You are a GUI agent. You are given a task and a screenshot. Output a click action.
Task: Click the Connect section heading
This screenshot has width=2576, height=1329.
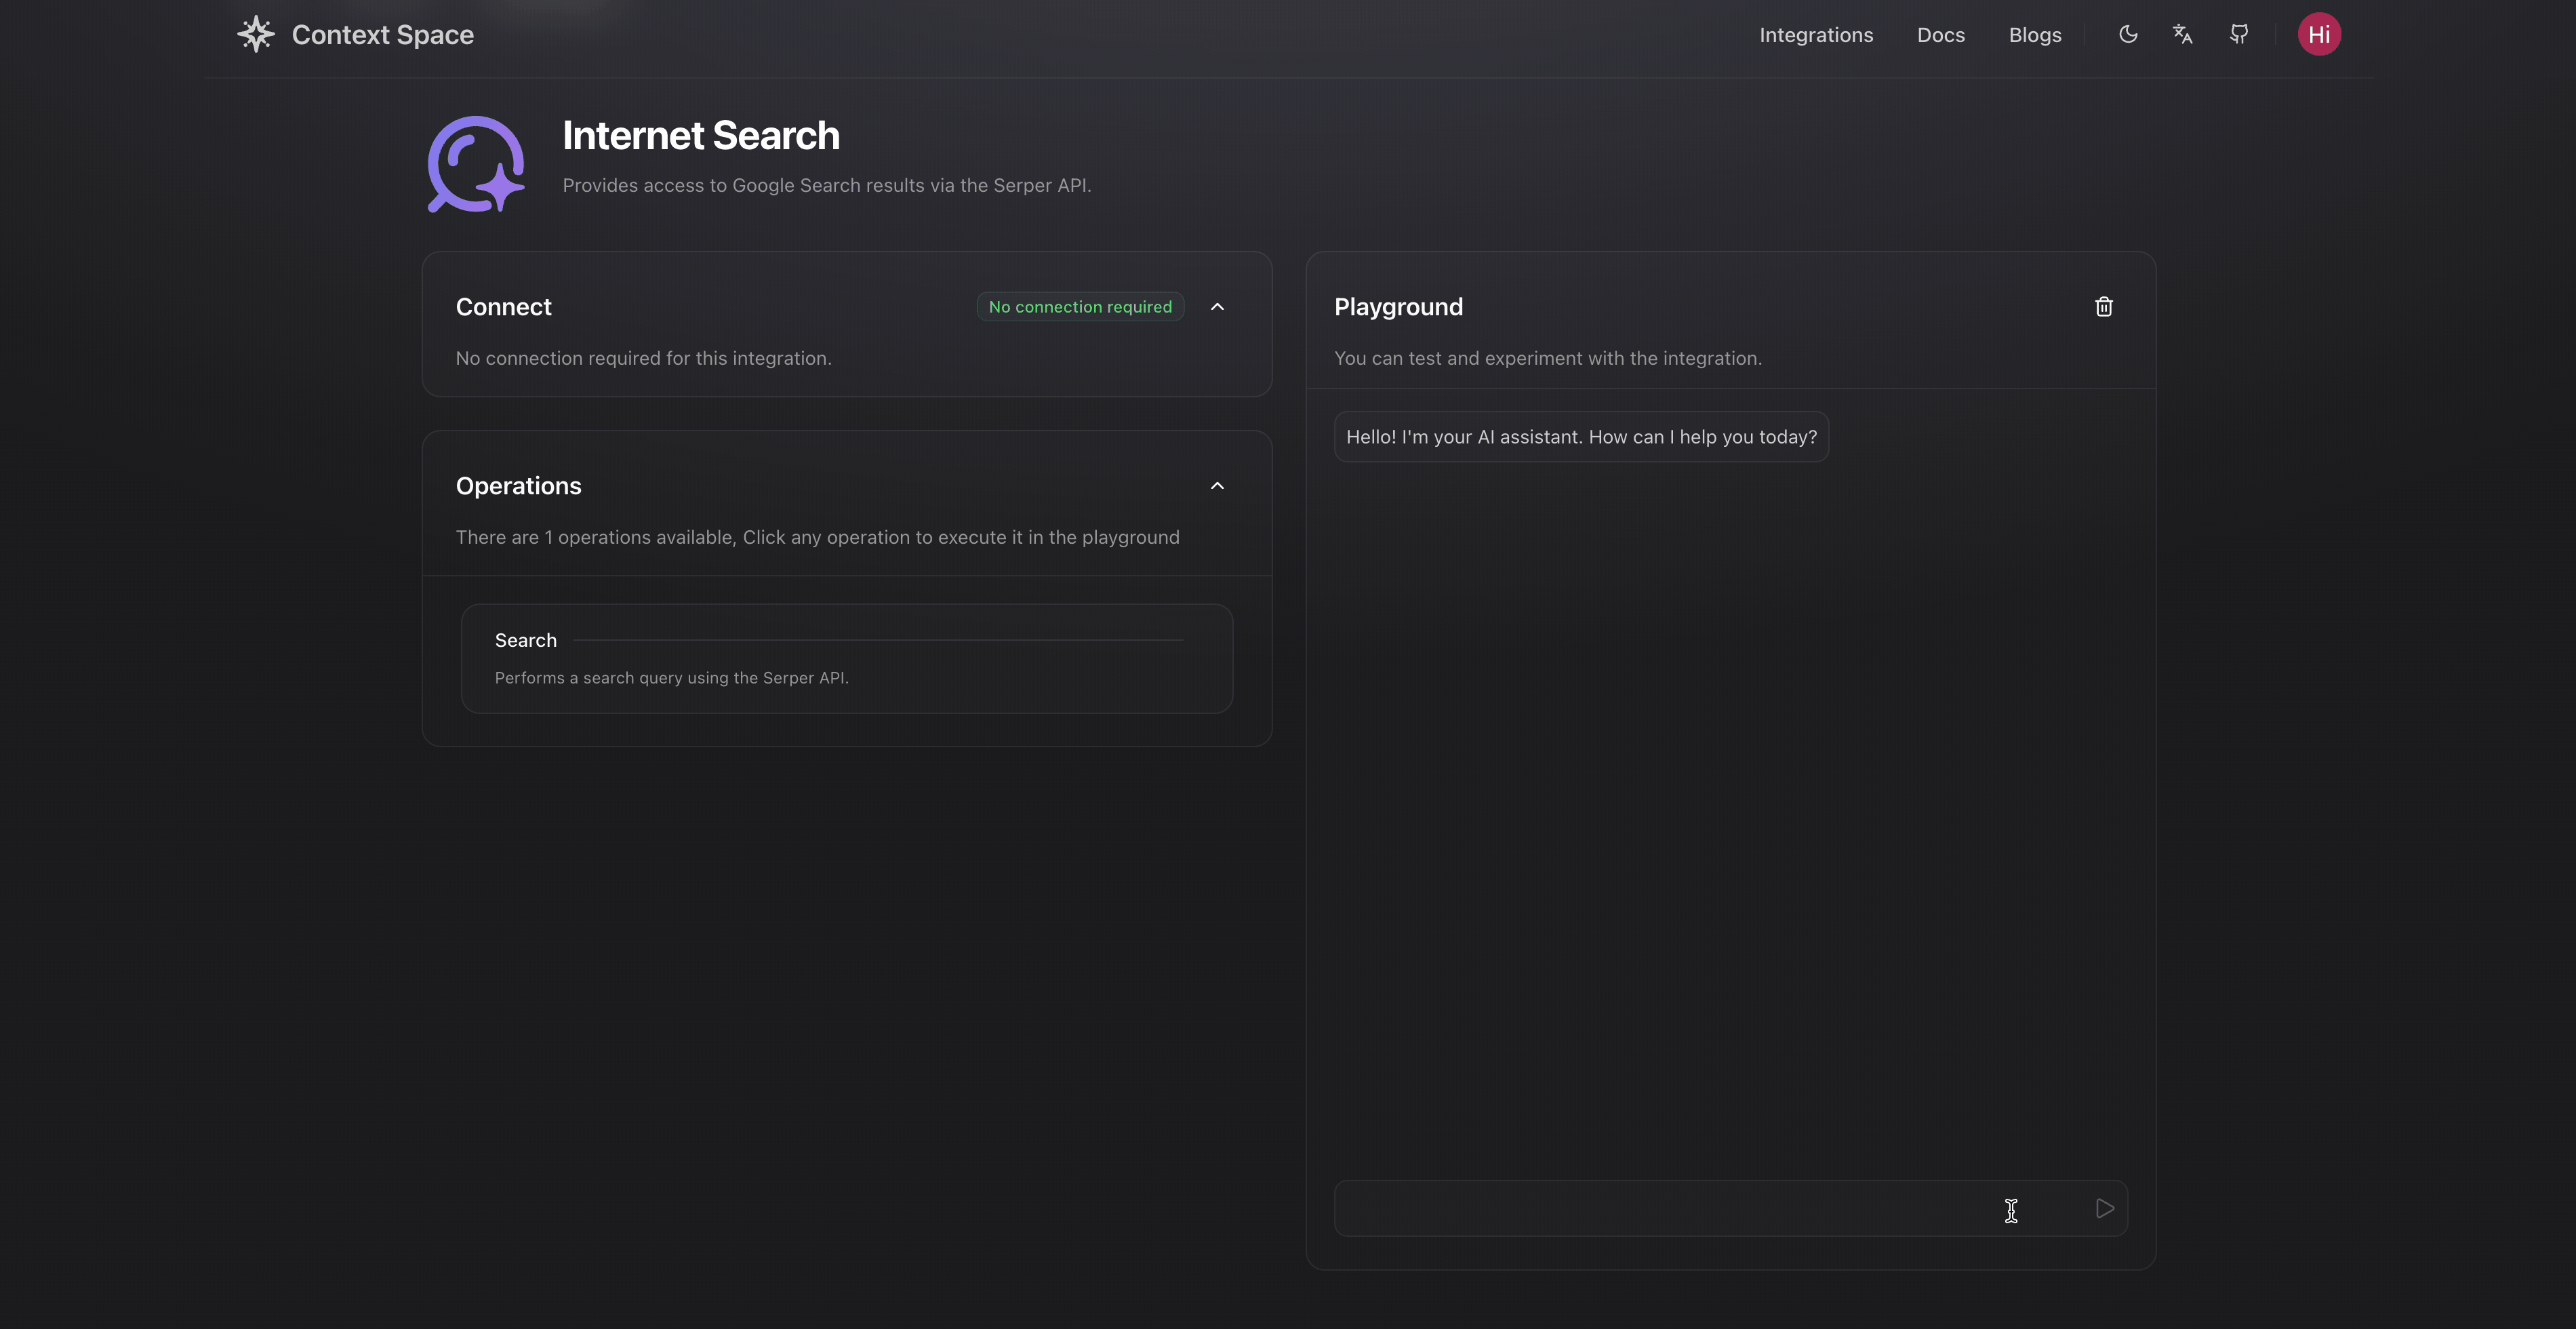(x=503, y=307)
